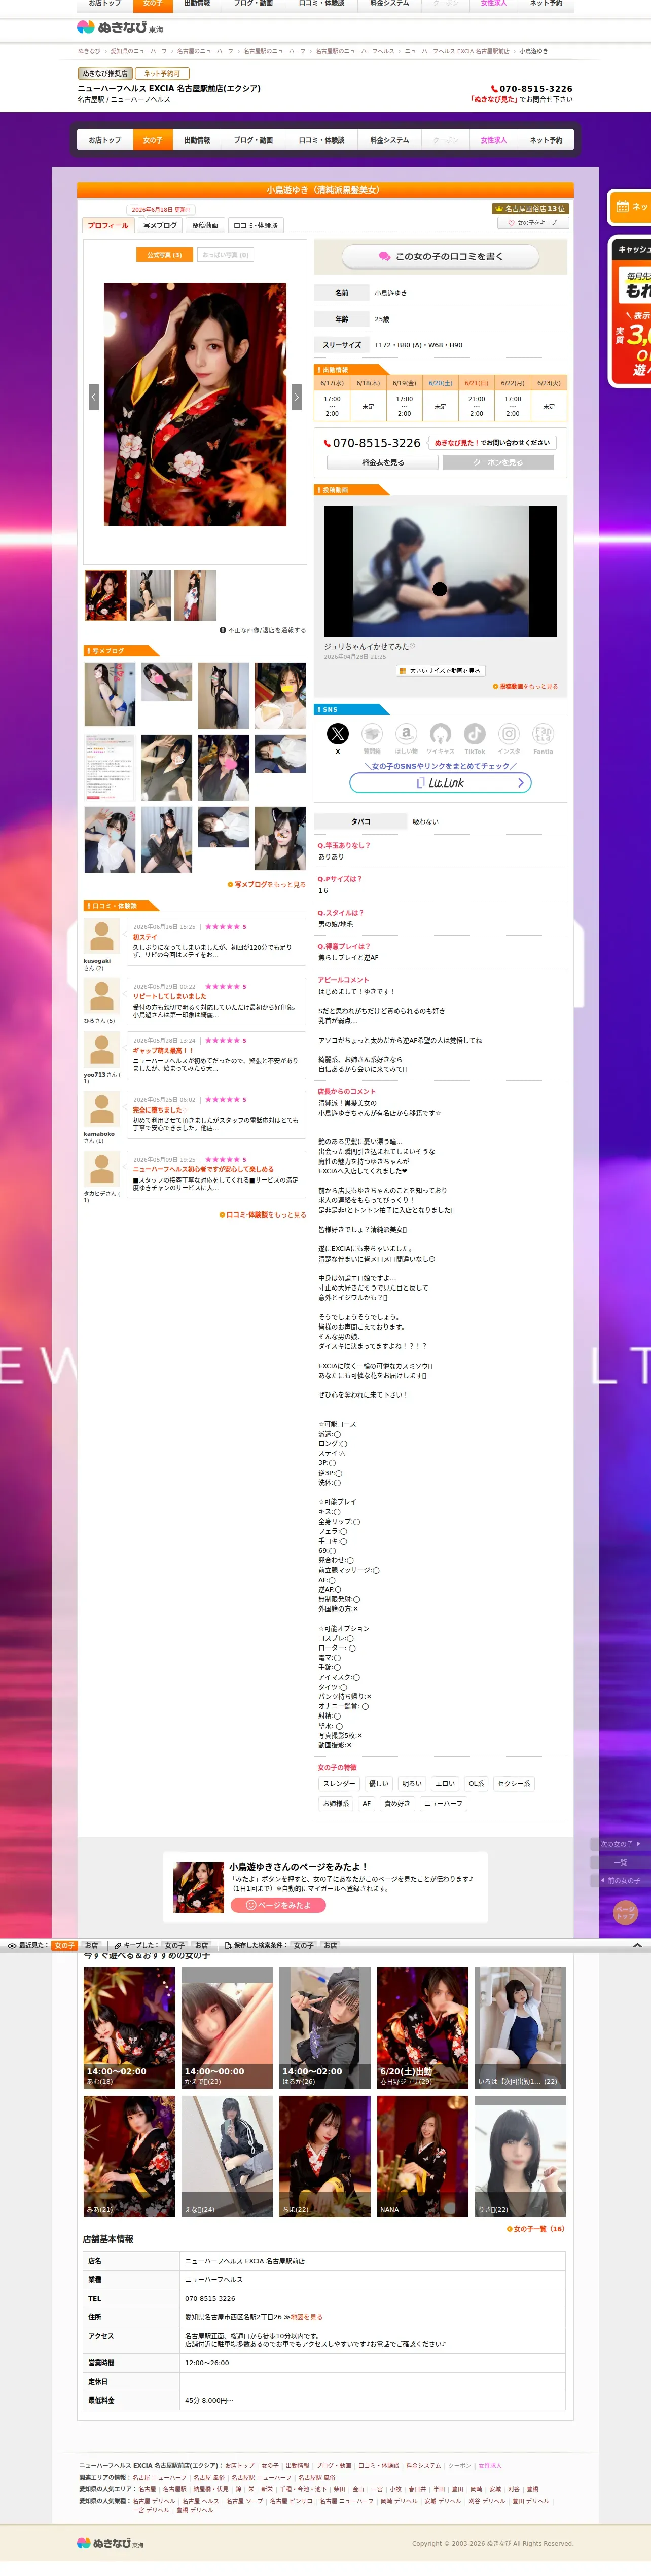Open the インスタ Instagram icon
This screenshot has width=651, height=2576.
[509, 733]
